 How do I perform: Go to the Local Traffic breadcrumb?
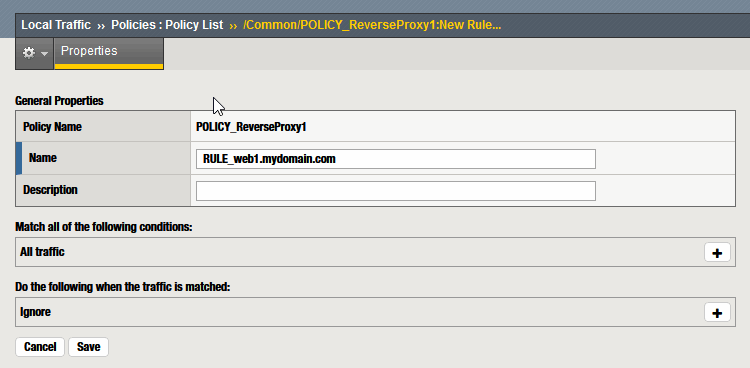(x=56, y=25)
